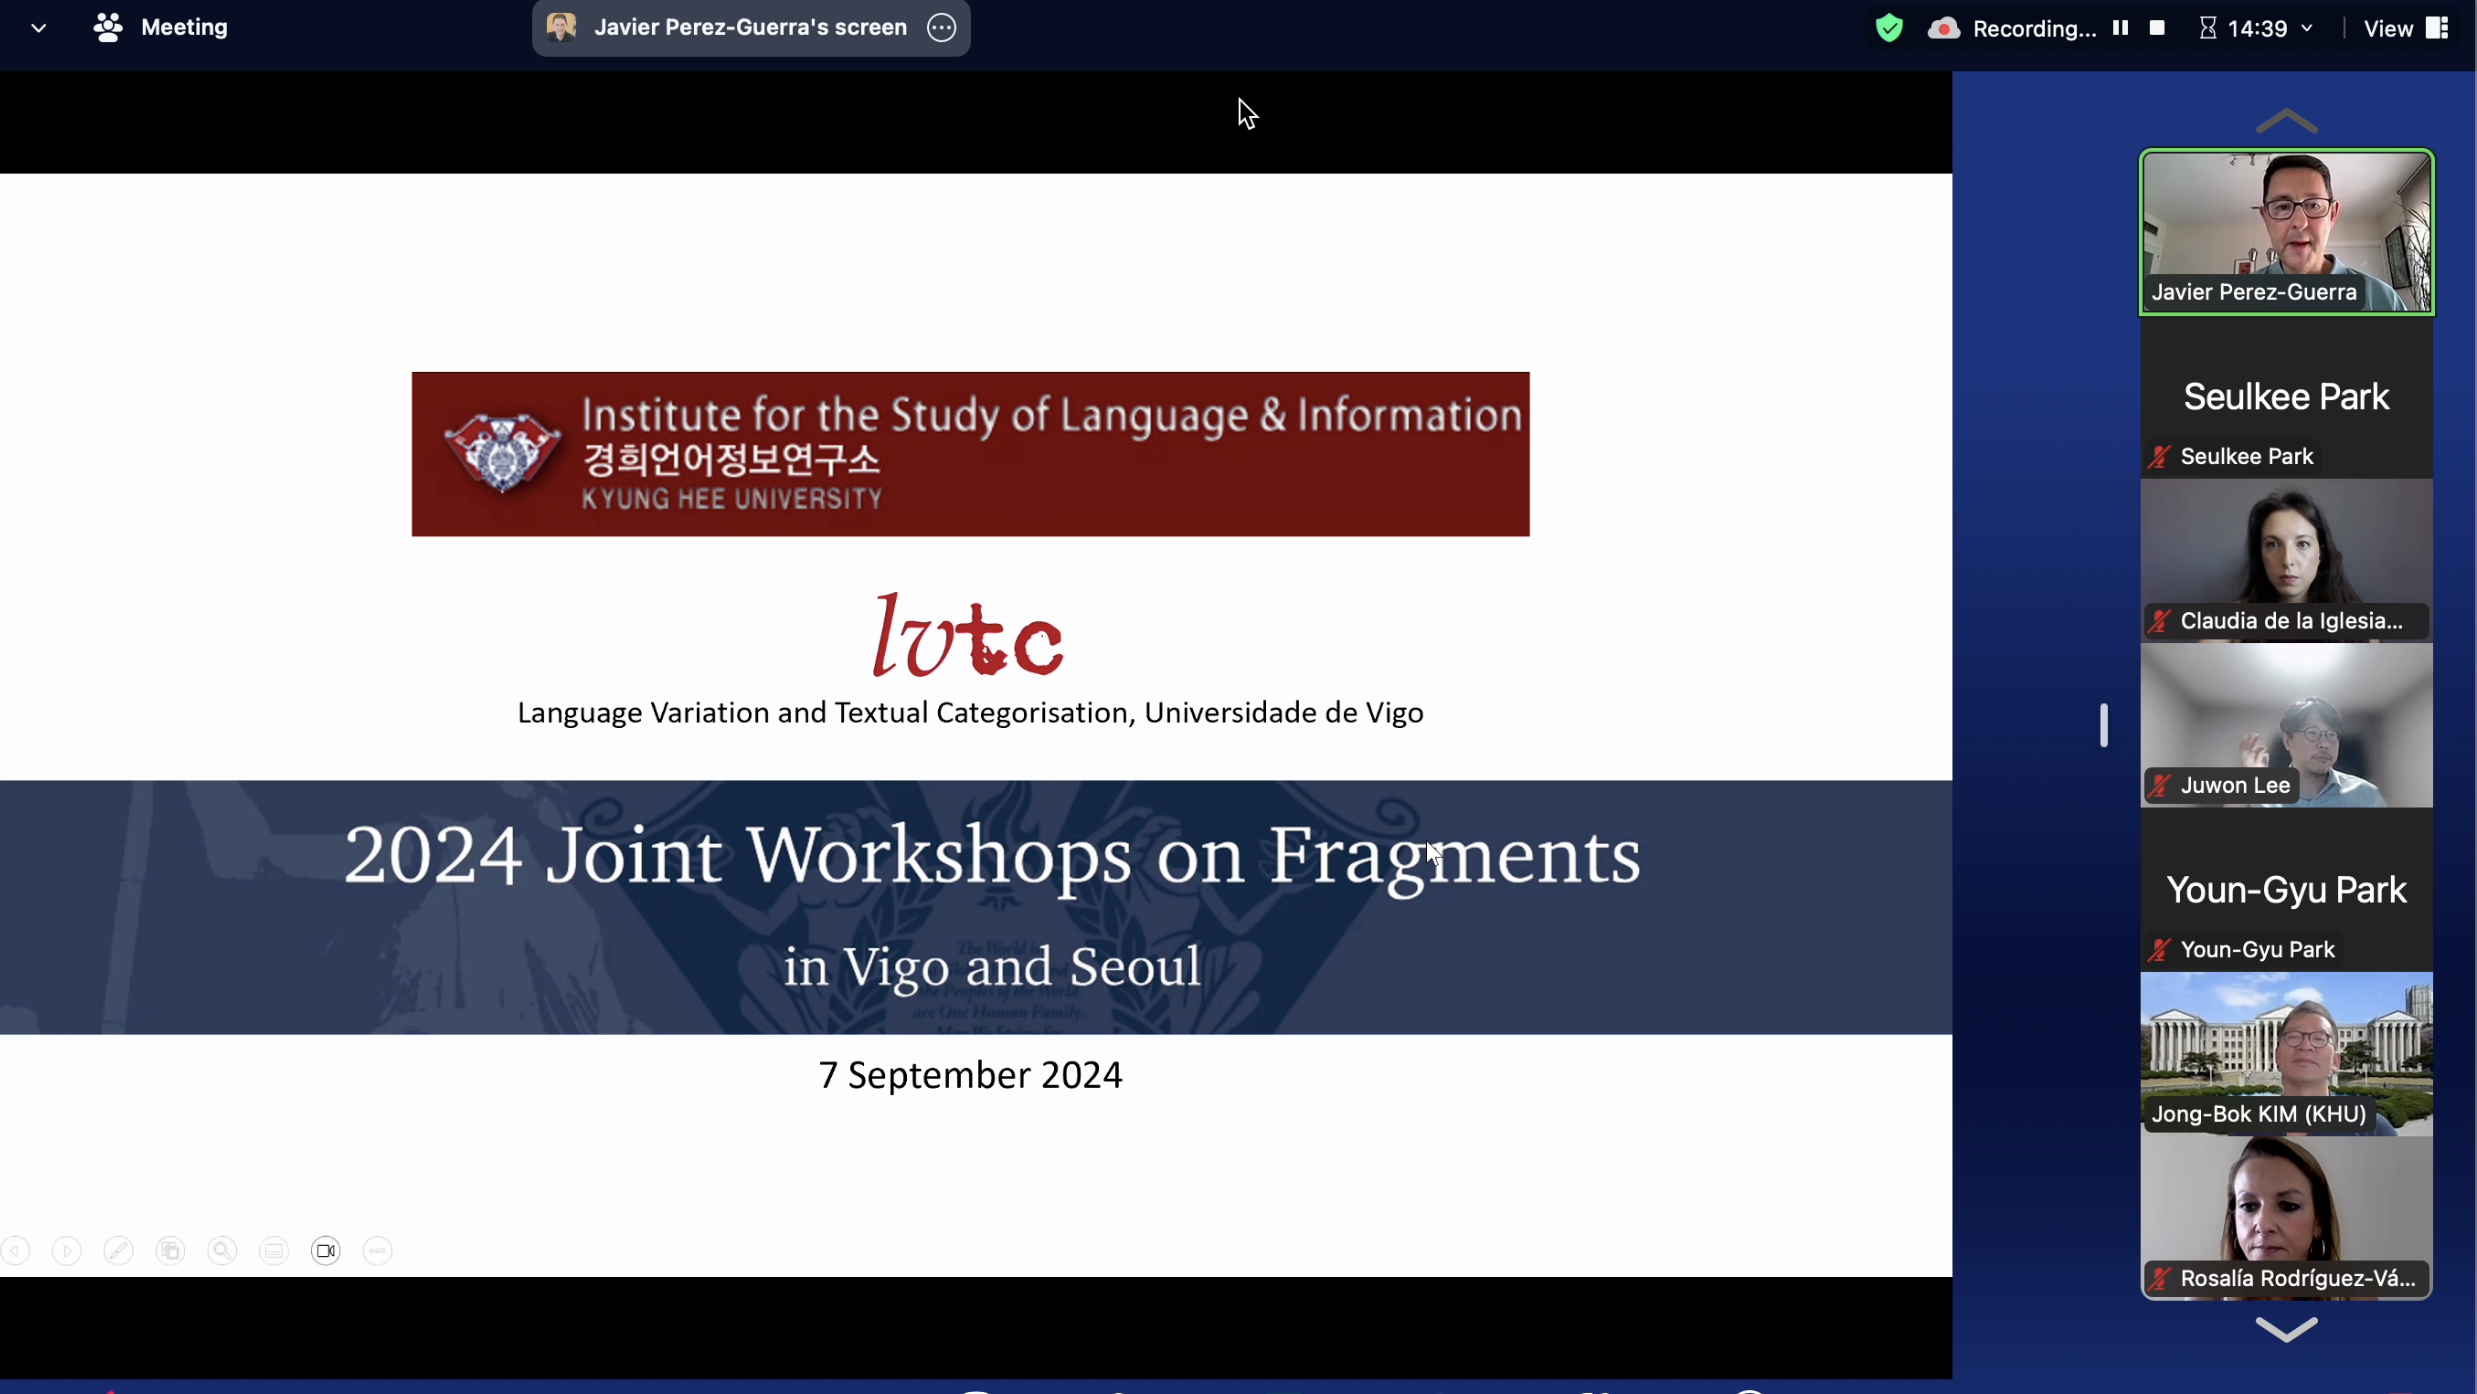Expand the top-left chevron dropdown

[x=38, y=28]
